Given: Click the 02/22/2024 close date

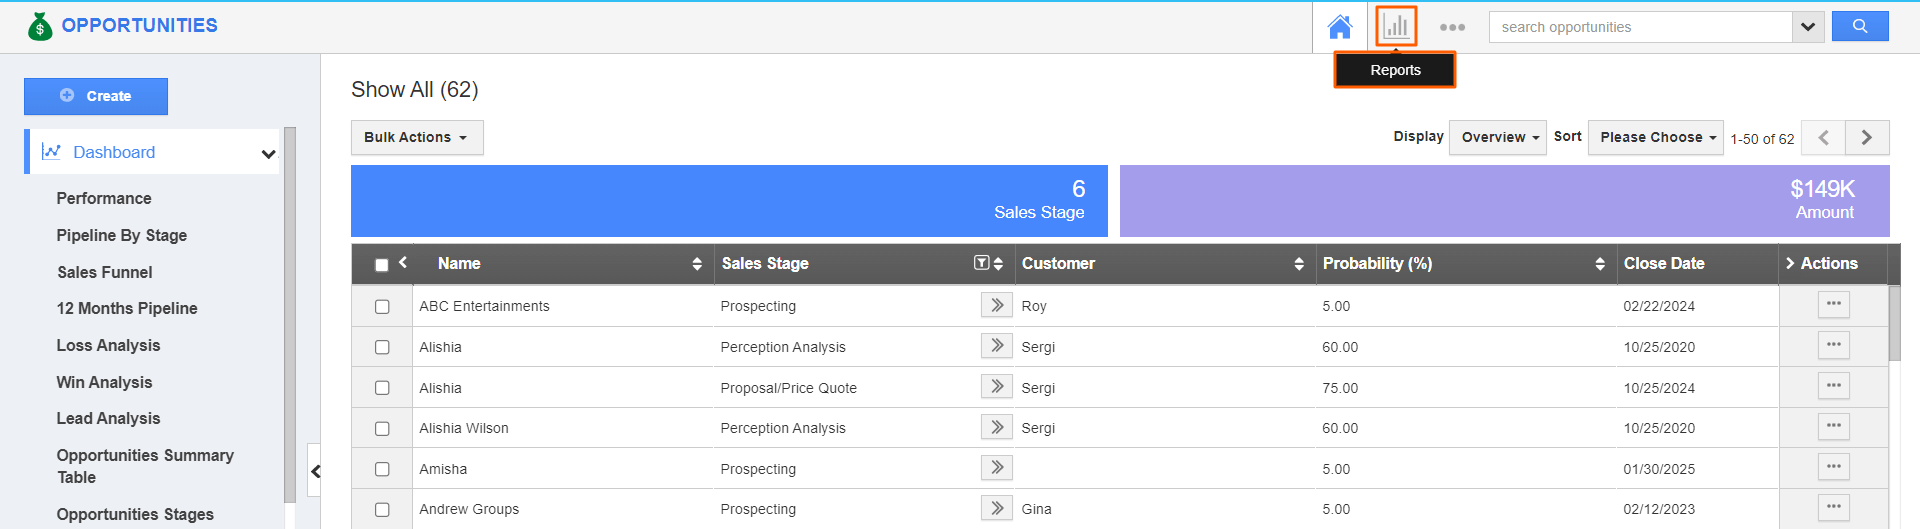Looking at the screenshot, I should tap(1659, 306).
